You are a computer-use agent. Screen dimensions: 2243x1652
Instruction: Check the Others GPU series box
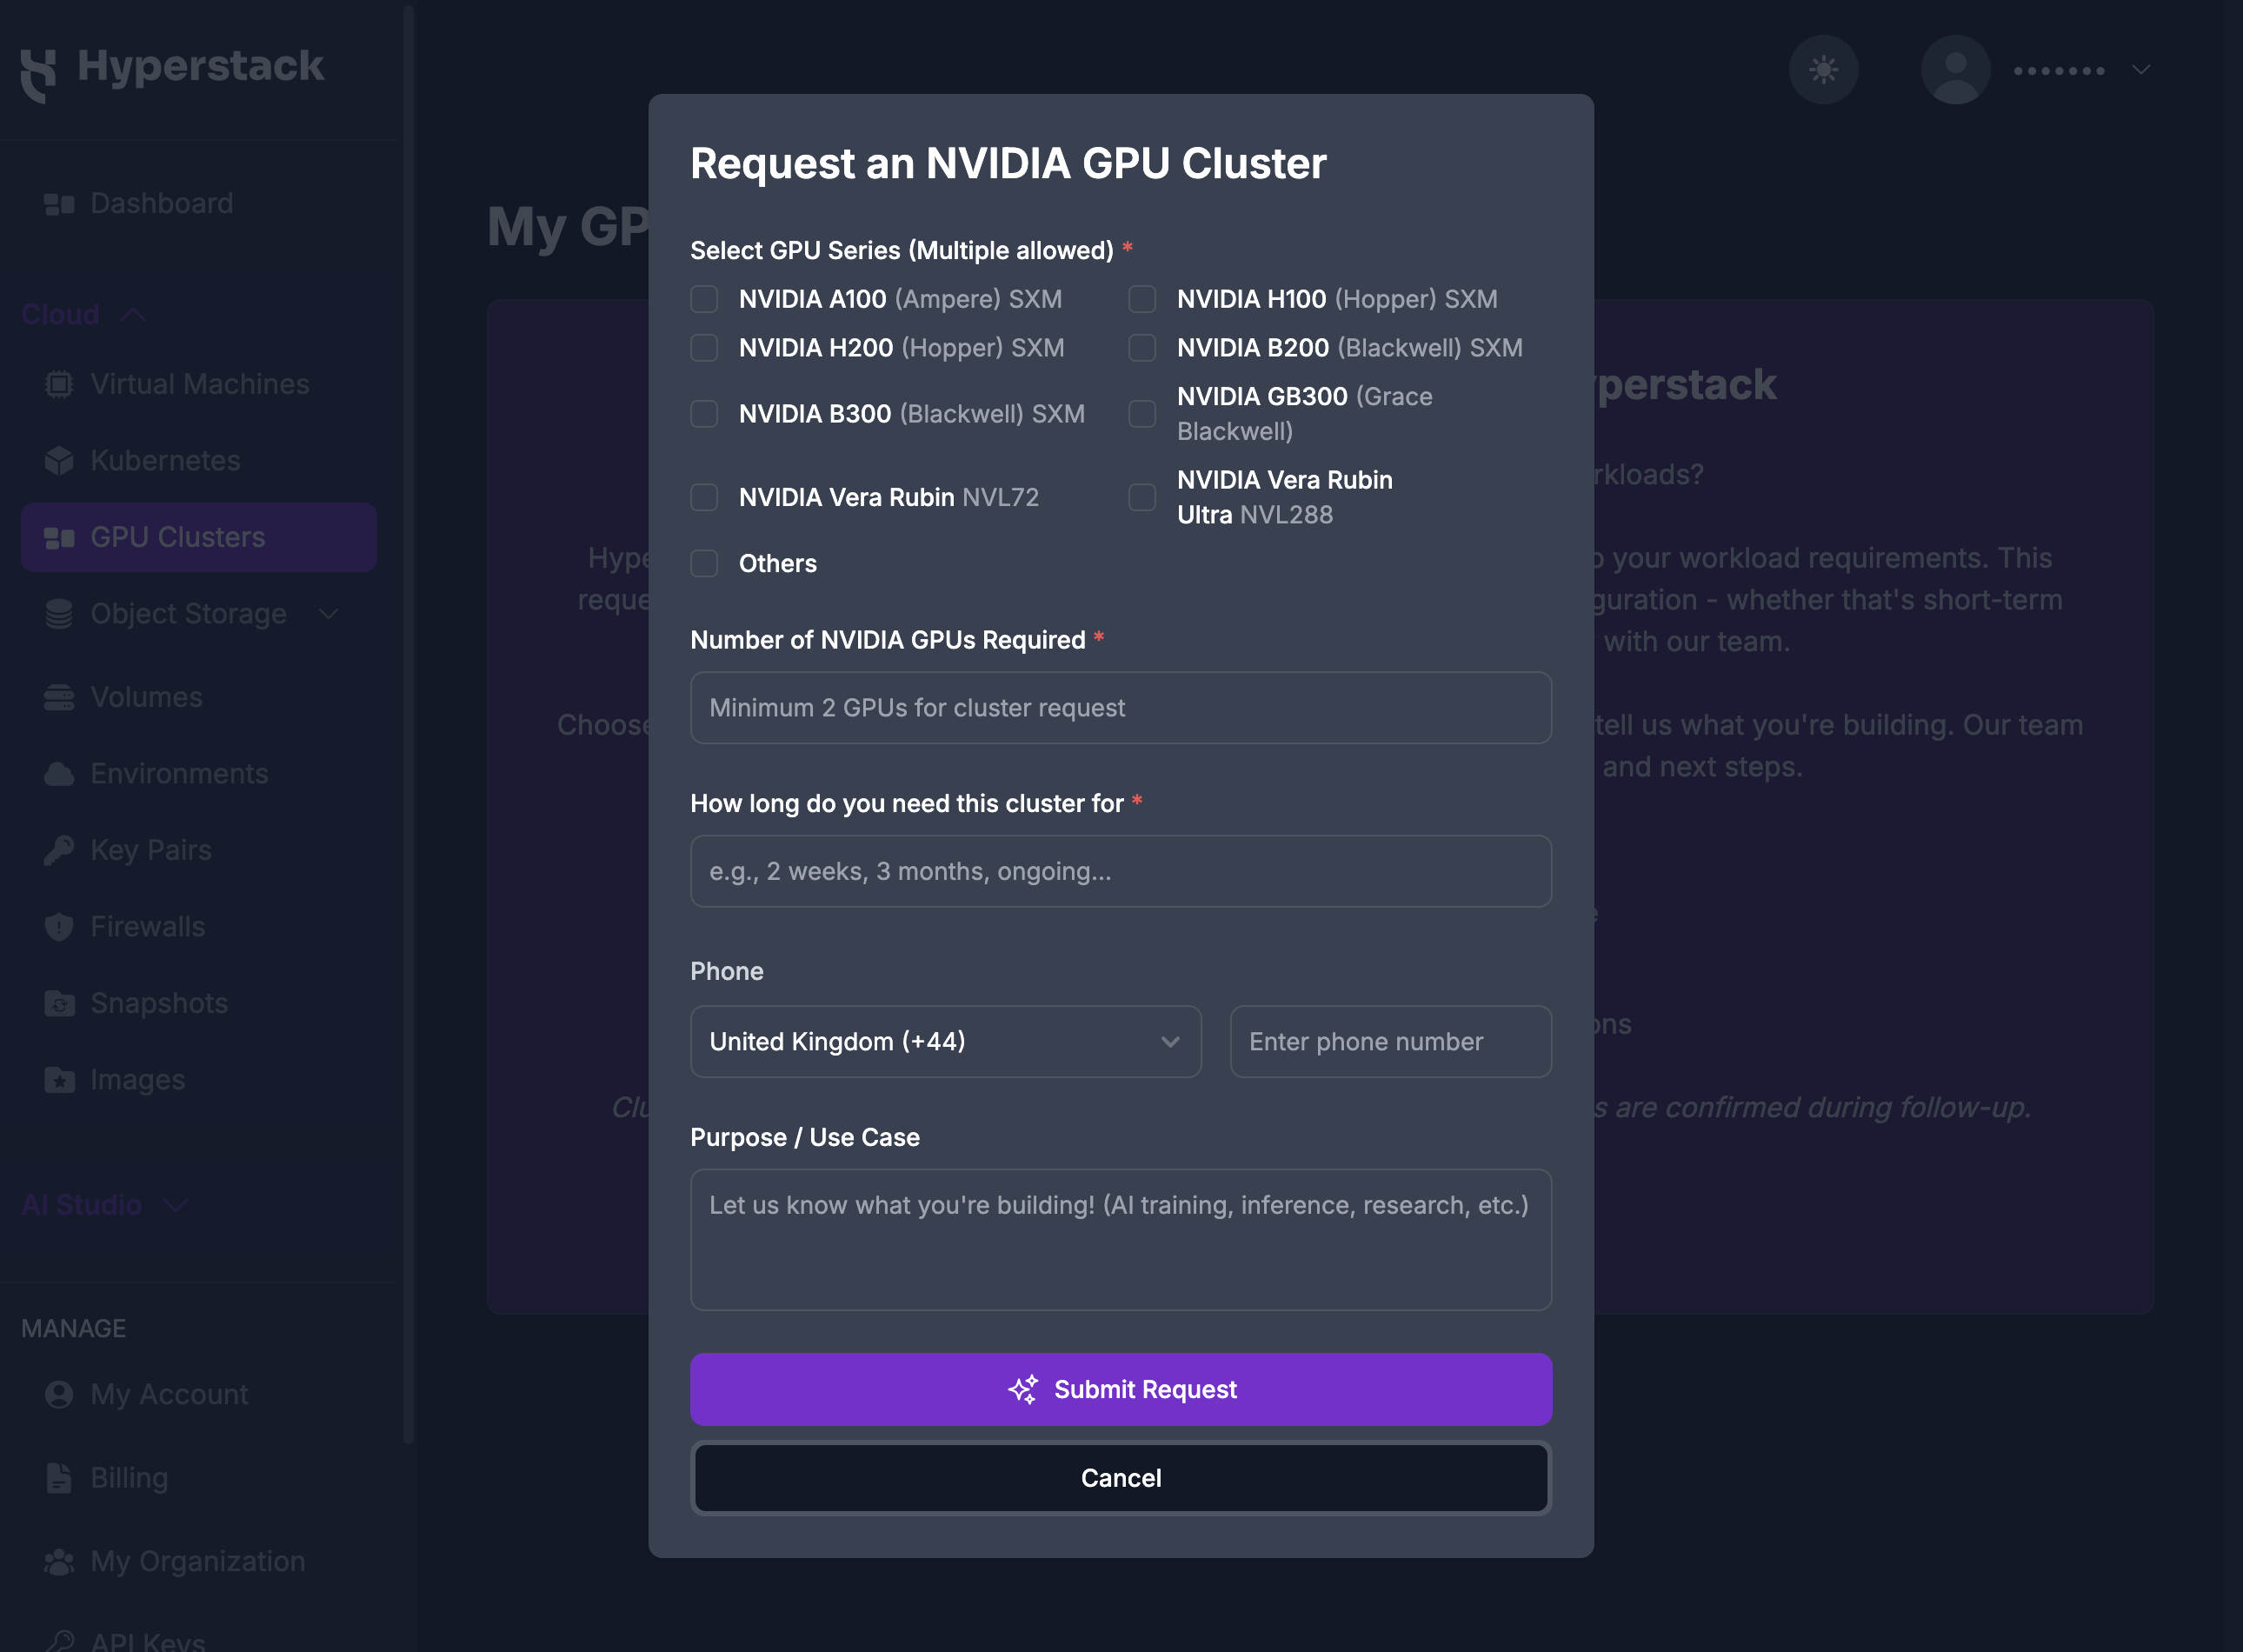[x=704, y=563]
